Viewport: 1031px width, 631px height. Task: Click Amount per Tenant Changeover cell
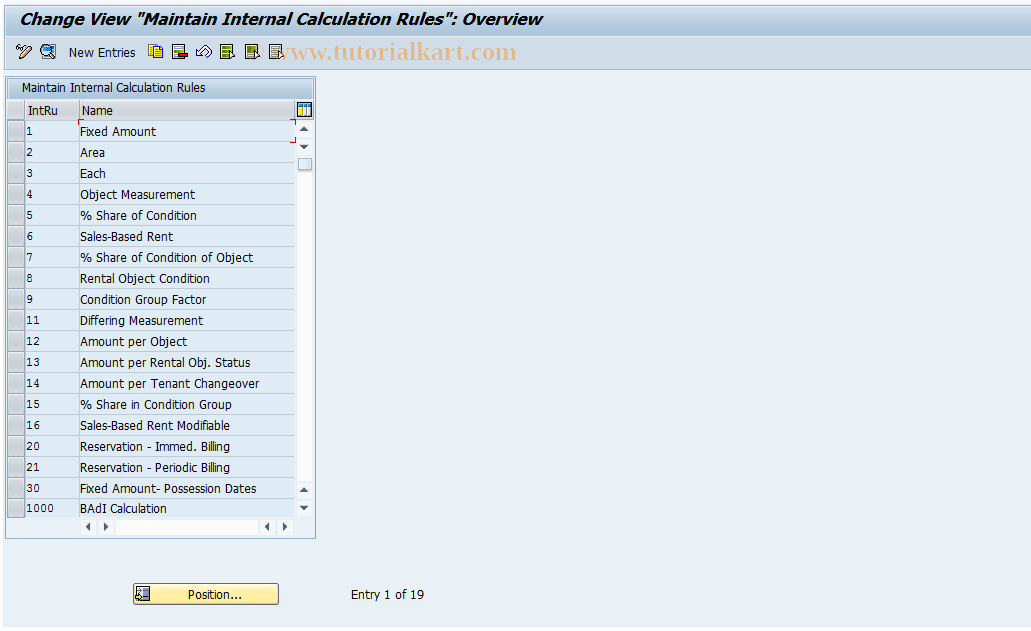point(187,384)
